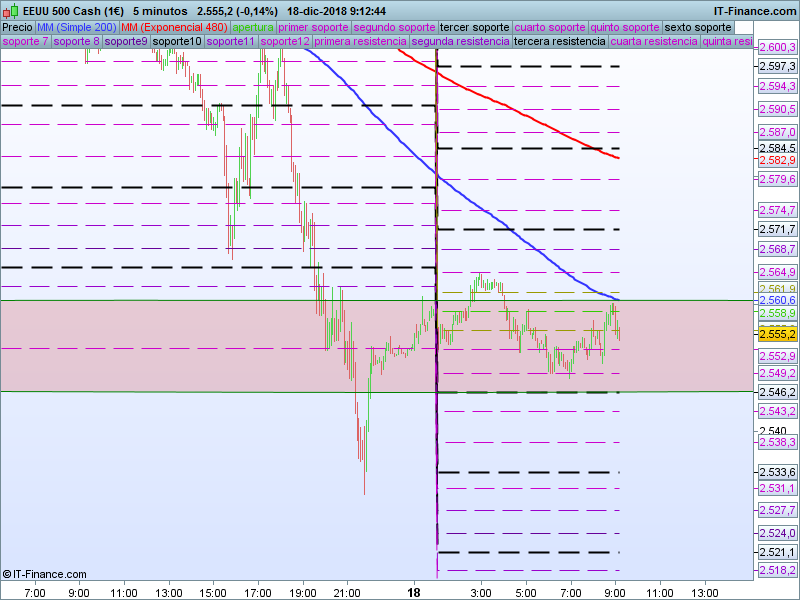Click price axis label 2.590,5
800x600 pixels.
pyautogui.click(x=777, y=109)
